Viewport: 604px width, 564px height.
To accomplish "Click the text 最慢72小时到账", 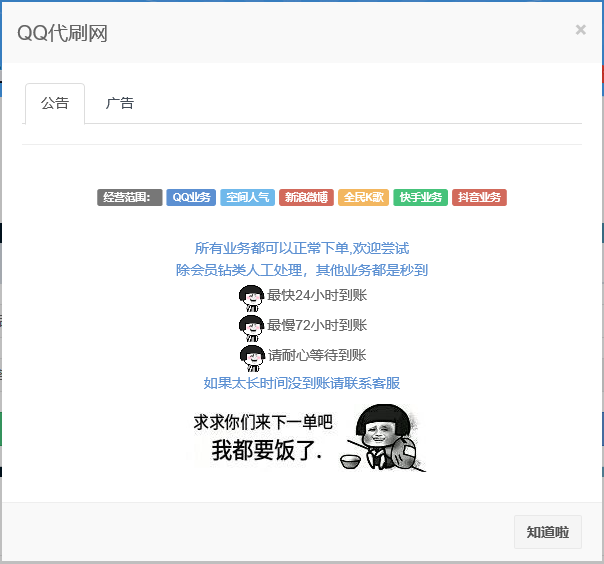I will coord(317,326).
